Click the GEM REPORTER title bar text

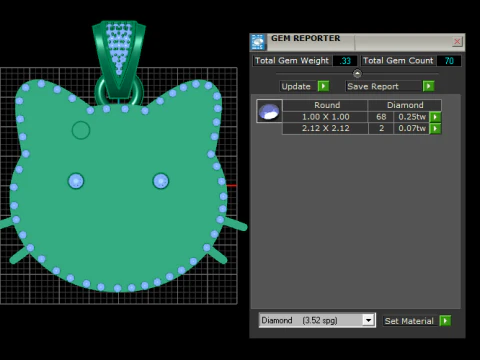tap(305, 39)
